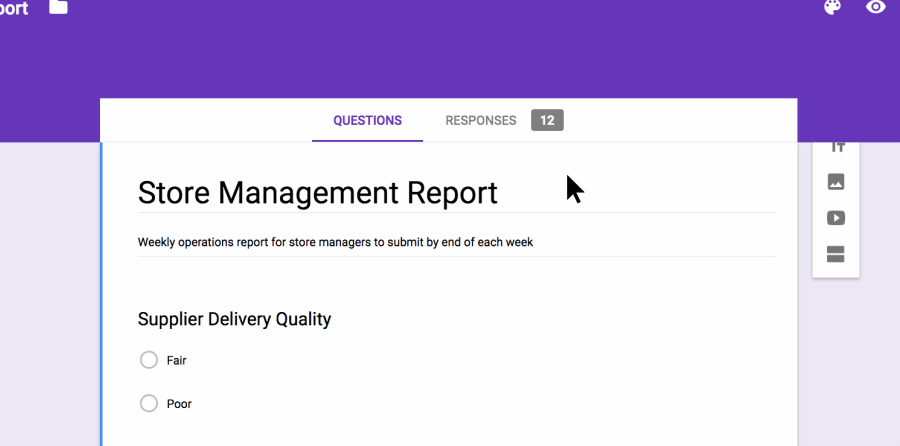Switch to the Questions tab

[367, 121]
